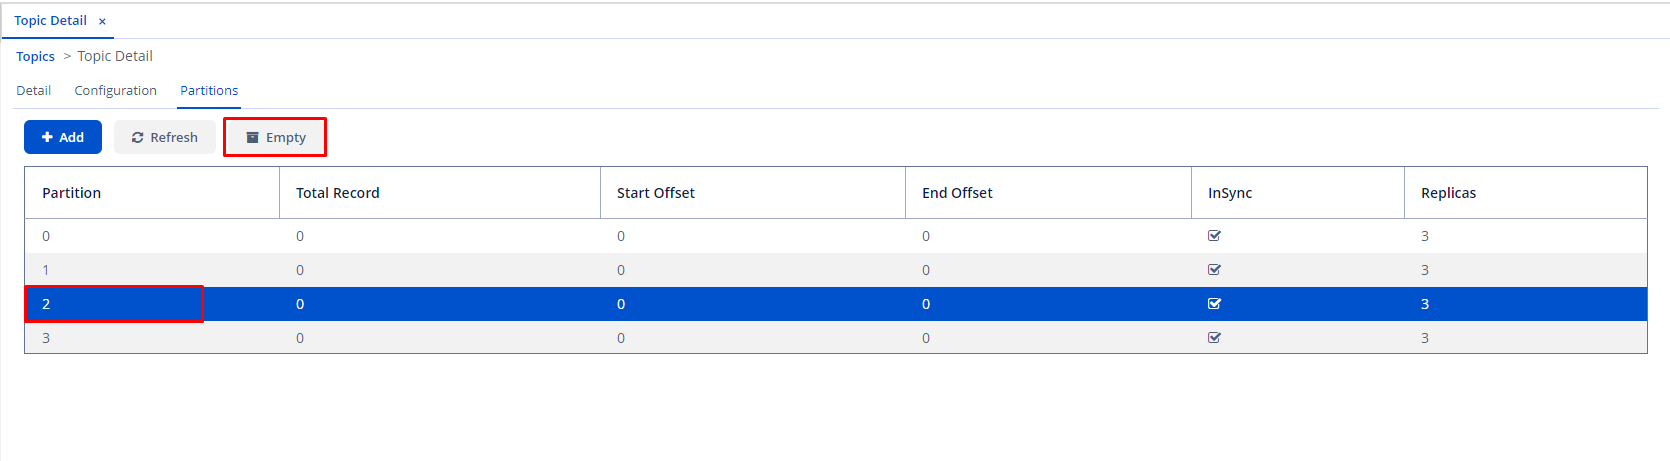Select the partition 3 row
This screenshot has width=1670, height=461.
tap(600, 338)
